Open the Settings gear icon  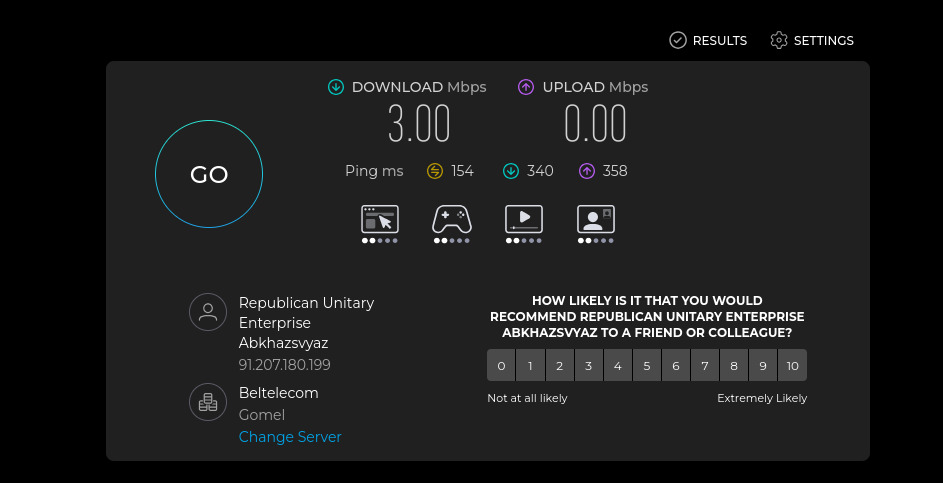pos(779,40)
